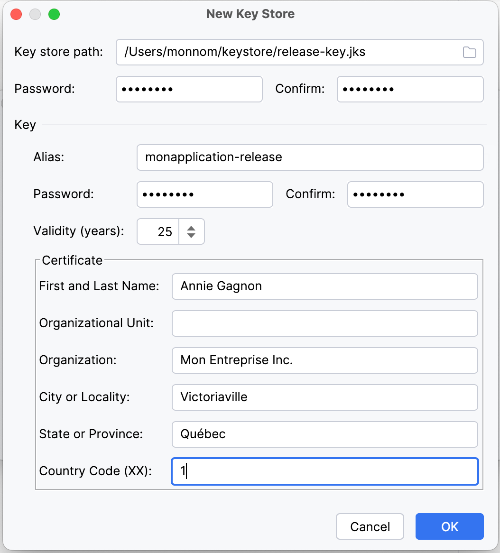
Task: Click the State or Province field Québec
Action: [325, 434]
